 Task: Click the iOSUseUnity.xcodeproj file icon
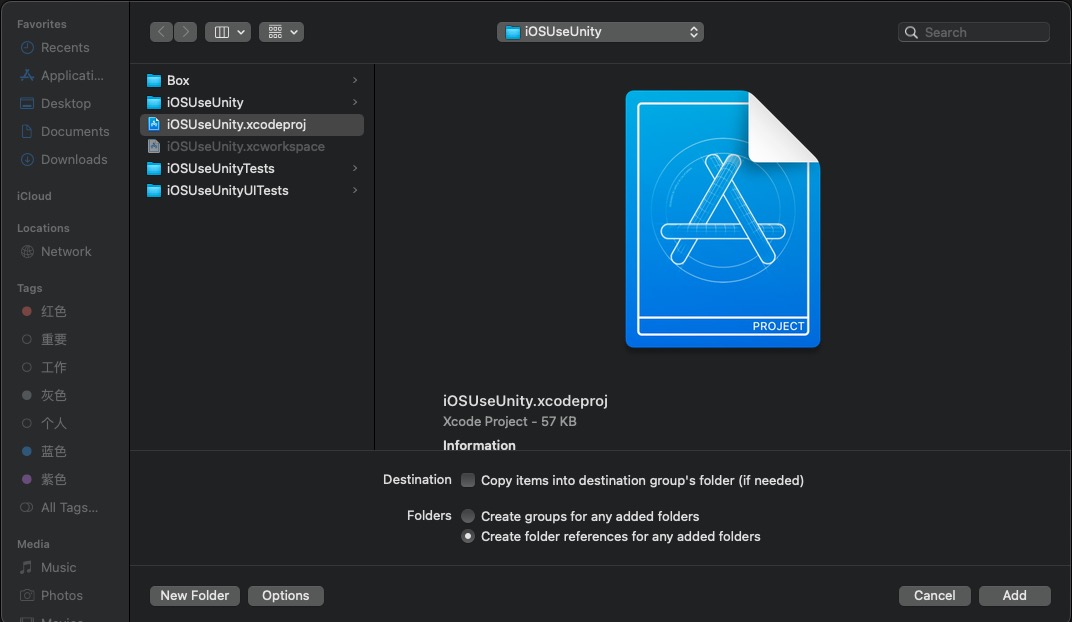[x=154, y=124]
